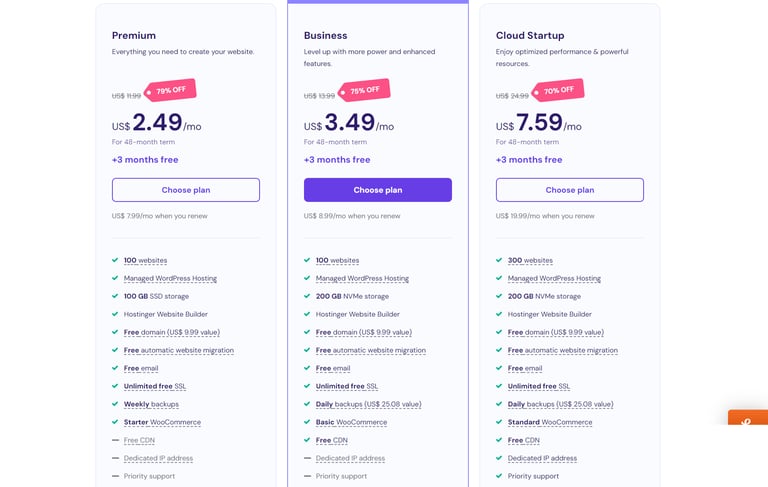Choose the Cloud Startup plan
The height and width of the screenshot is (487, 768).
click(x=569, y=190)
